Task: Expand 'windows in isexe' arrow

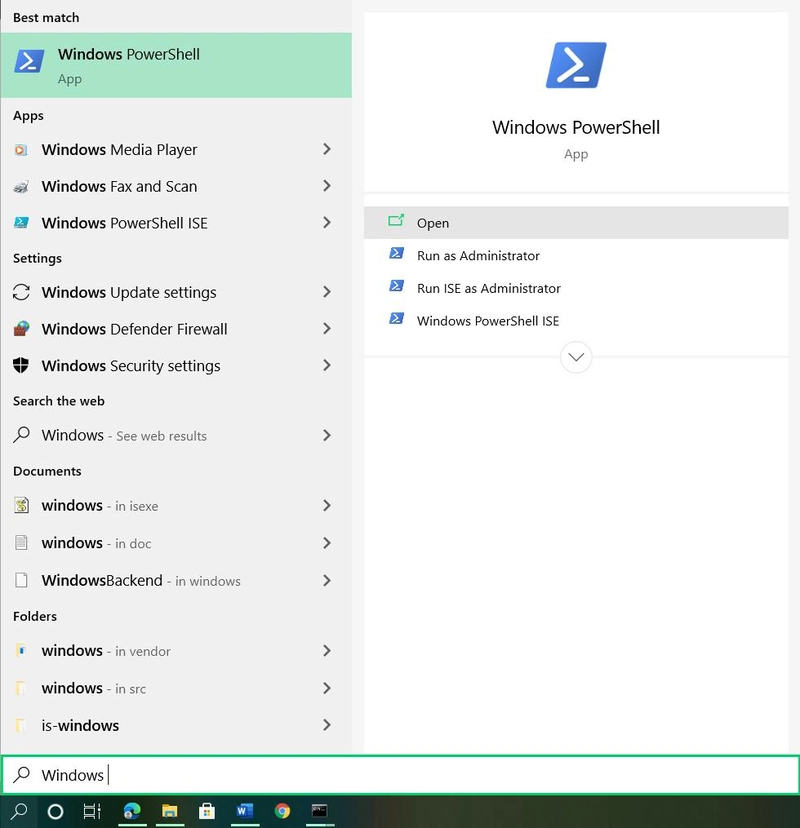Action: coord(327,505)
